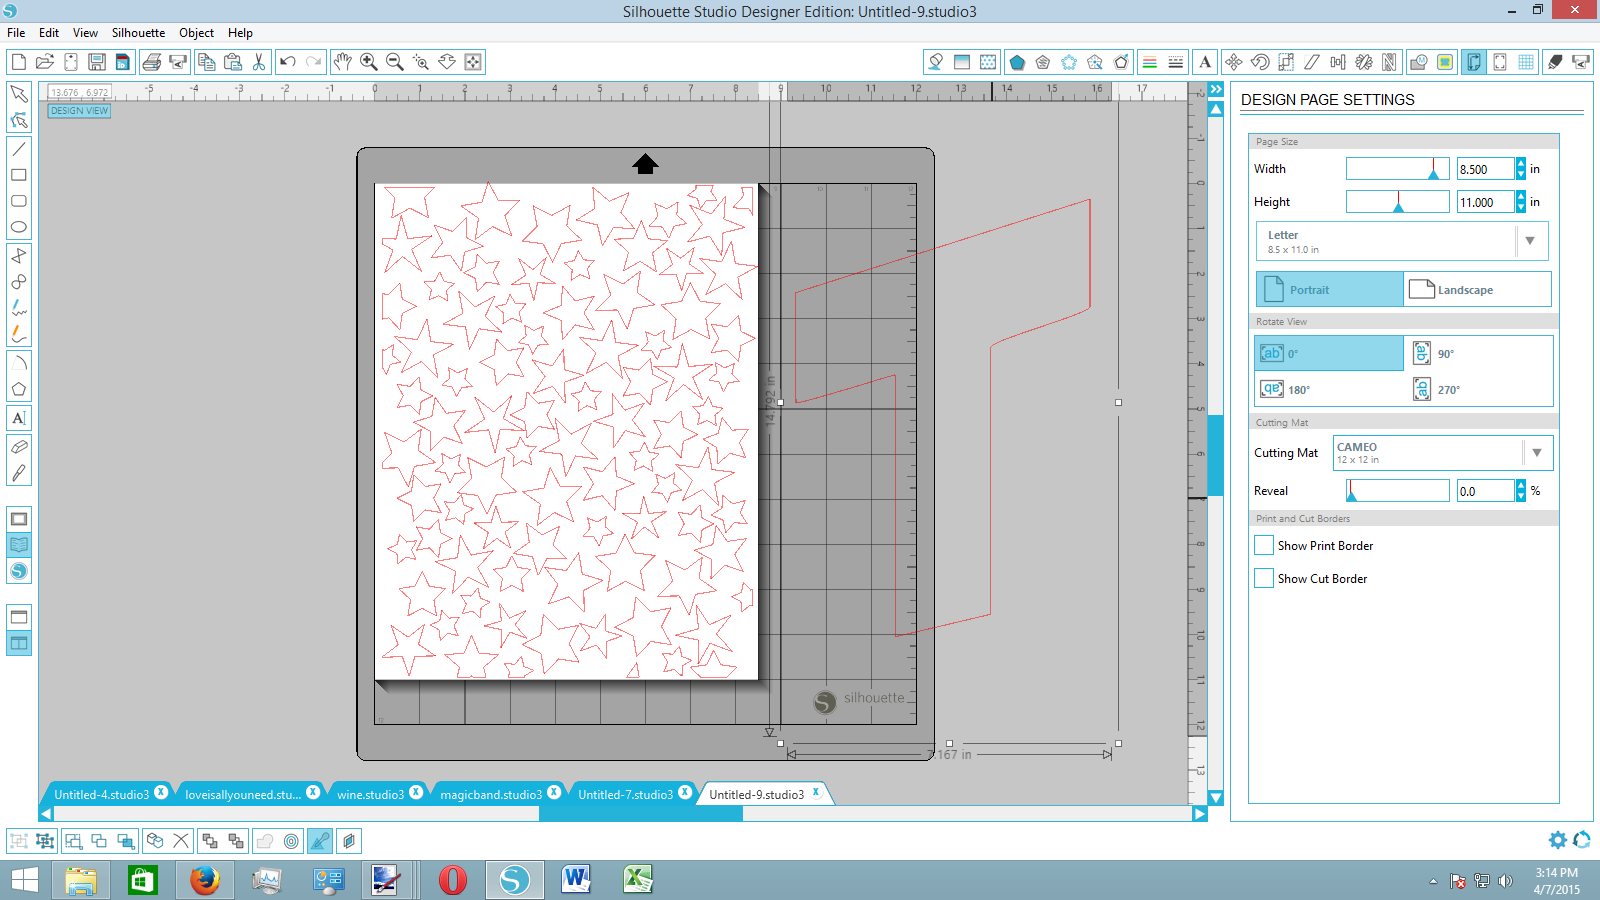This screenshot has height=900, width=1600.
Task: Click the Reveal slider
Action: 1397,491
